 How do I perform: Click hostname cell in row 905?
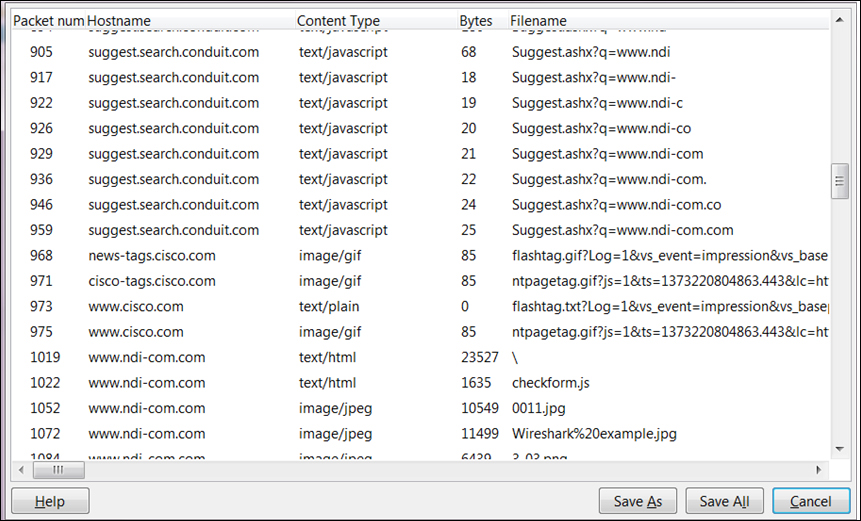pos(174,52)
